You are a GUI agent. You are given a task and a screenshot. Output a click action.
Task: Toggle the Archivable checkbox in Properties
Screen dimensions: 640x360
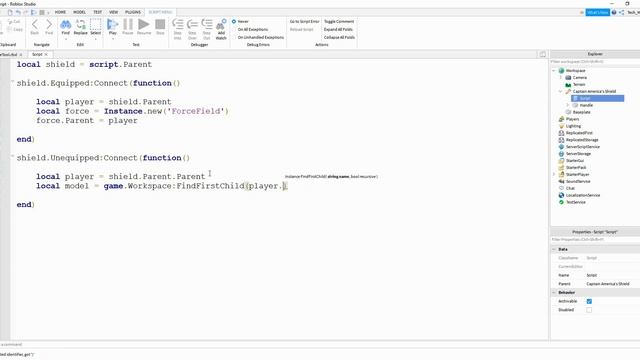pos(589,301)
